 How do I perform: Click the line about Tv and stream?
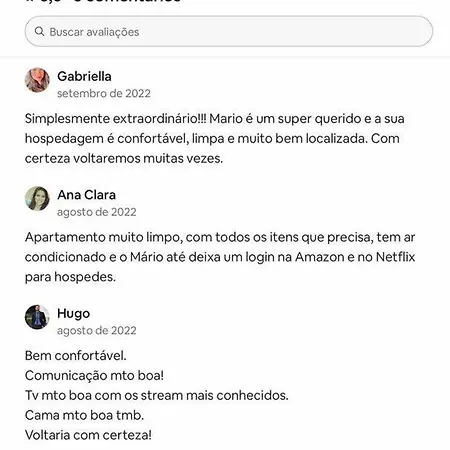pos(157,395)
